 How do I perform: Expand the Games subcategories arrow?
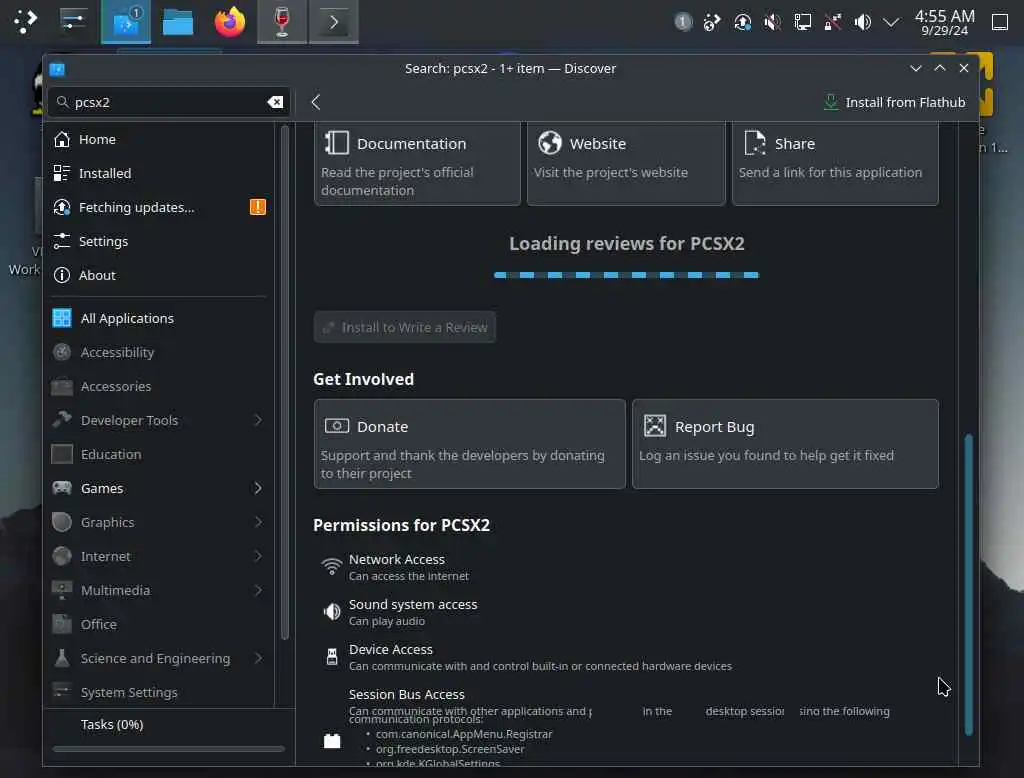pyautogui.click(x=258, y=488)
